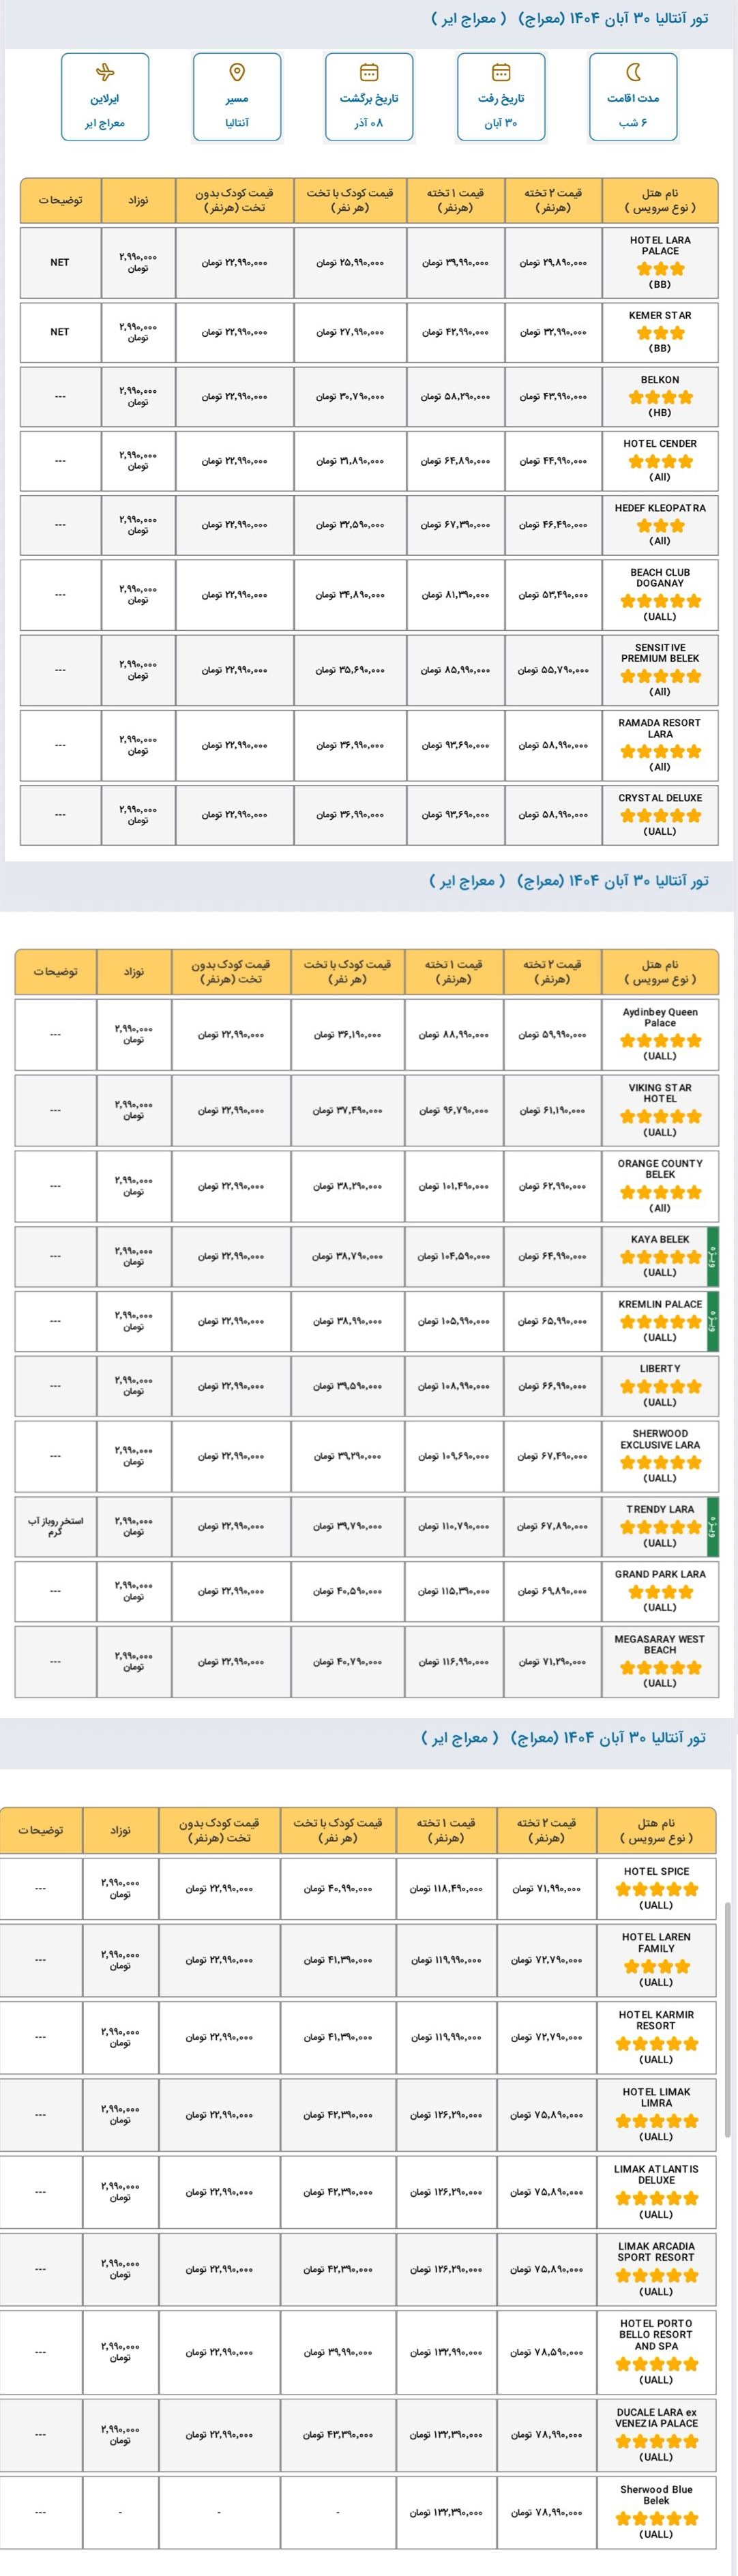
Task: Click the استخر روباز آب گرم note
Action: click(x=55, y=1526)
